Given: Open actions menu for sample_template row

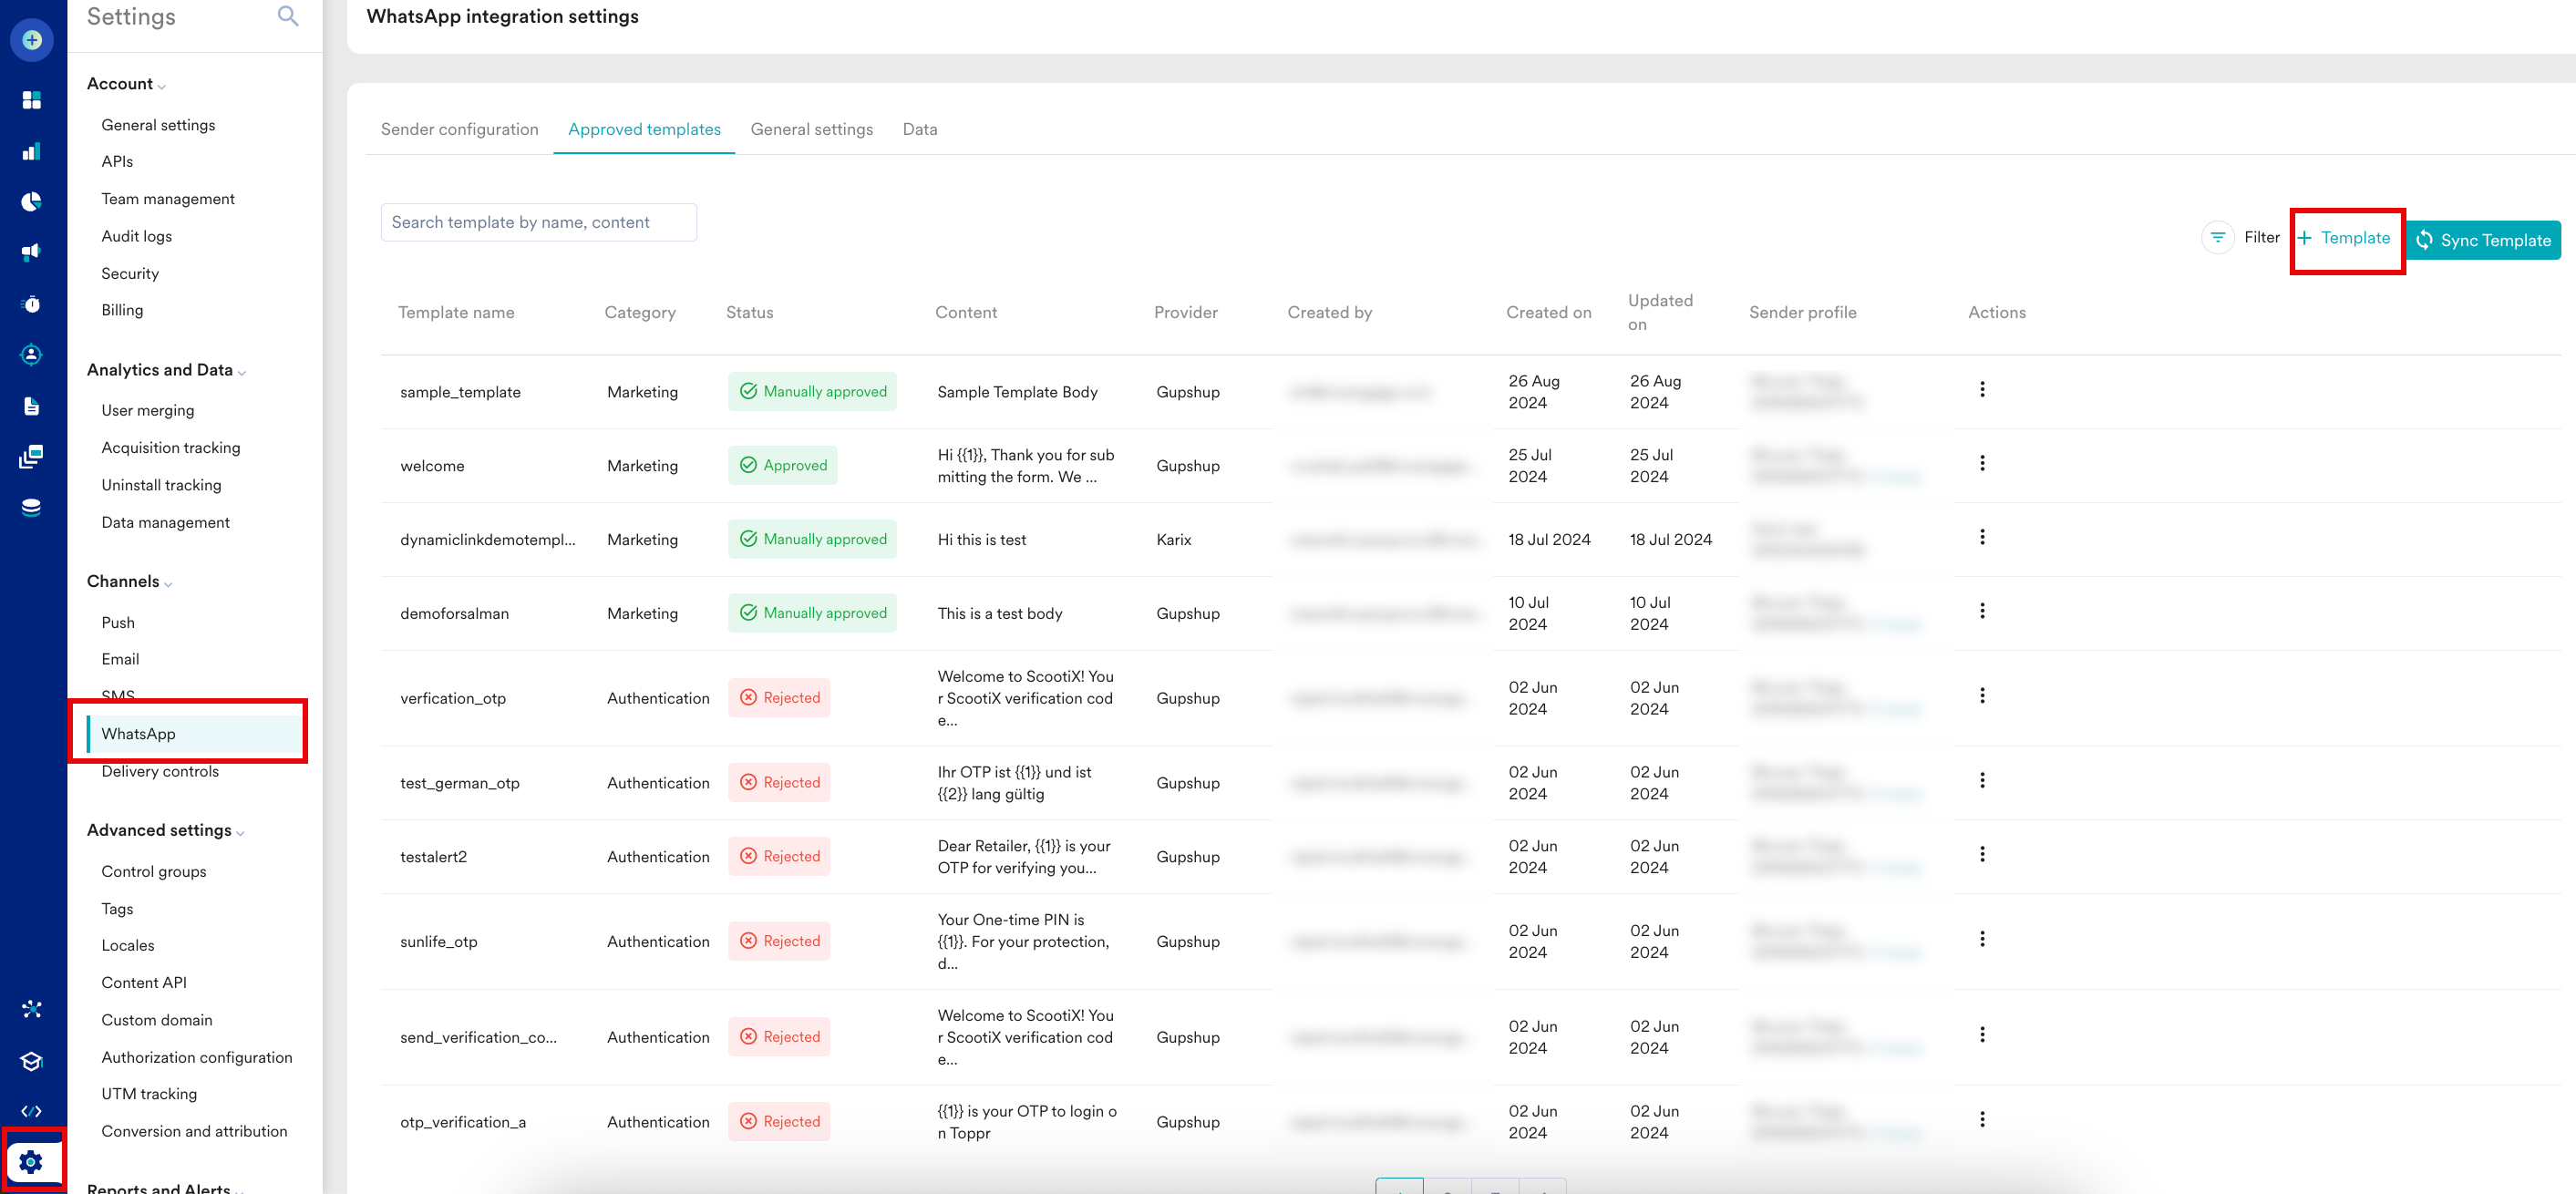Looking at the screenshot, I should (x=1981, y=390).
